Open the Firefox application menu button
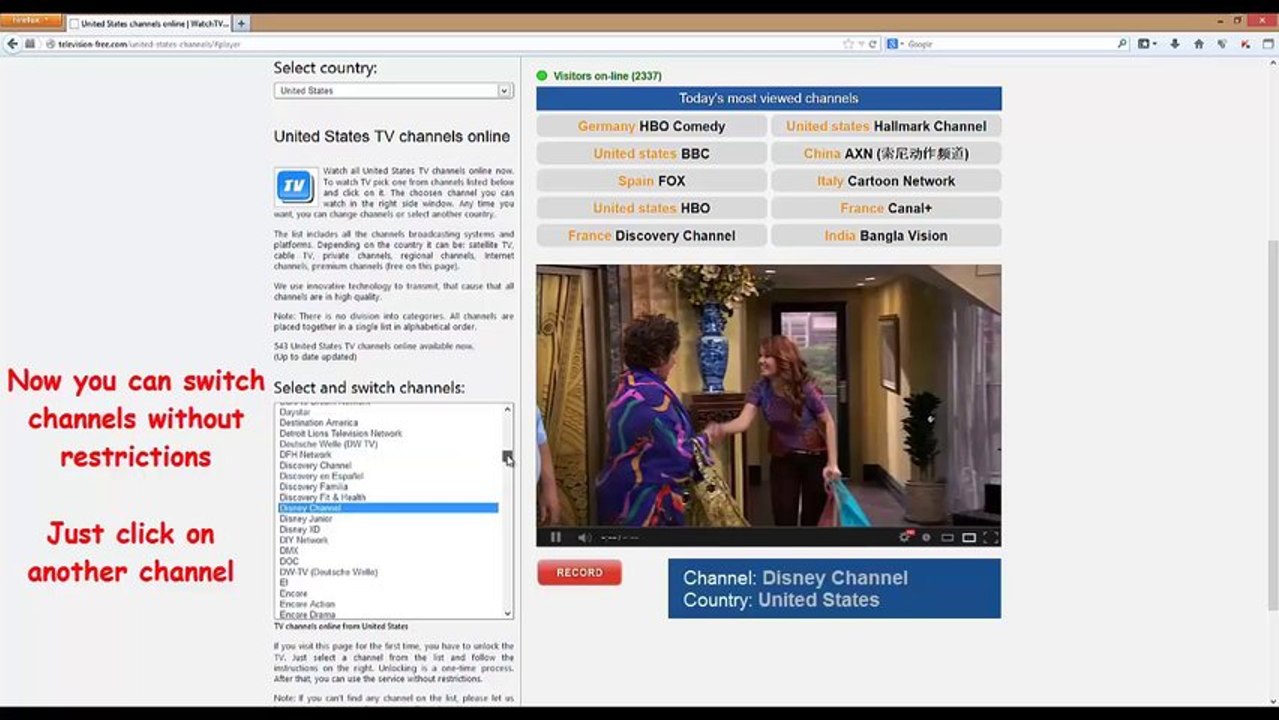 pos(31,21)
